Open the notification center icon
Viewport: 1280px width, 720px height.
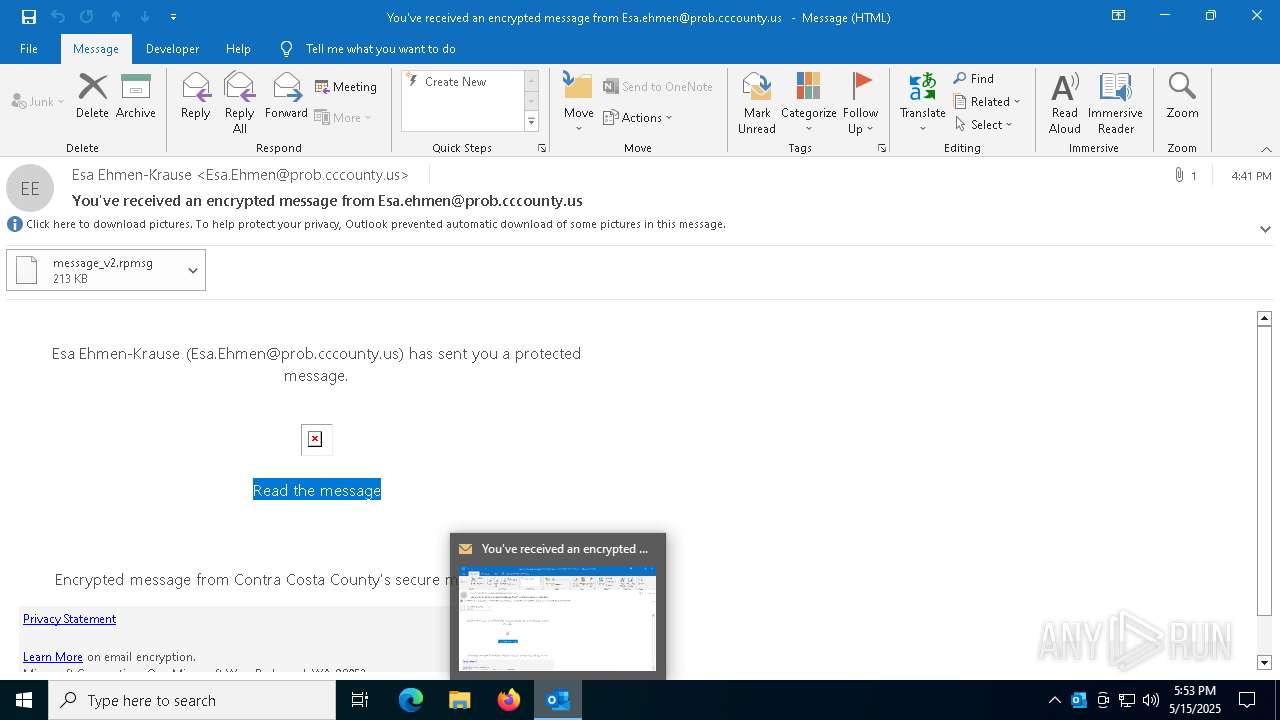(1247, 700)
